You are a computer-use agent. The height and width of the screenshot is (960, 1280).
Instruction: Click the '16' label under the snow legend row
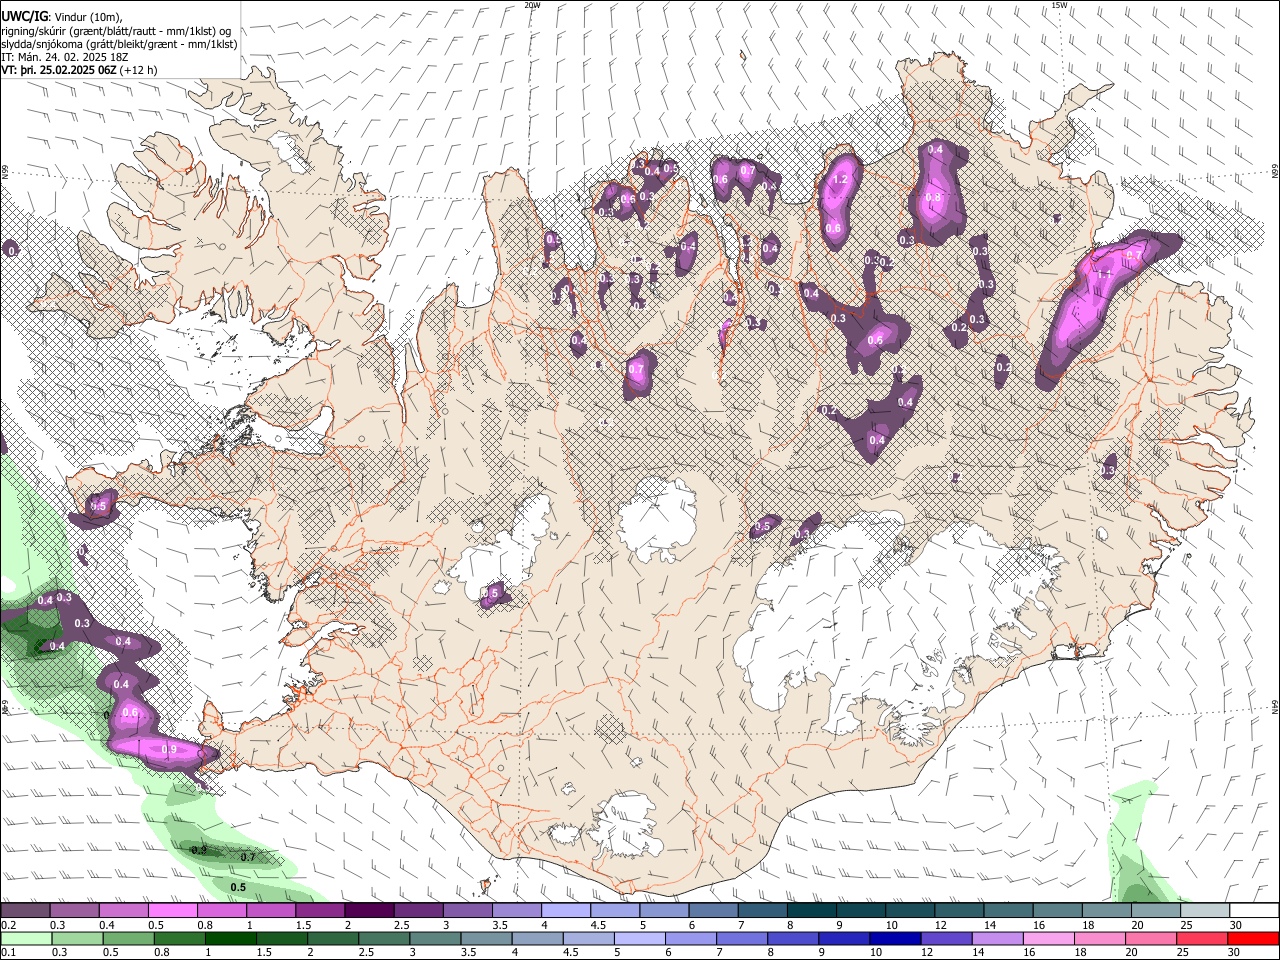[1039, 925]
